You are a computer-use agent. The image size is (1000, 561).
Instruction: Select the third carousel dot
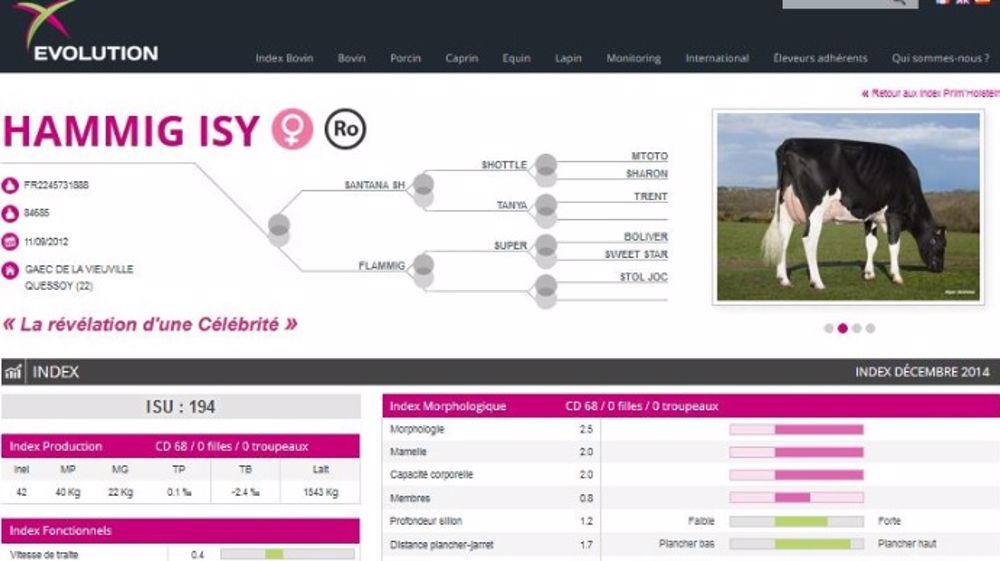pos(857,328)
